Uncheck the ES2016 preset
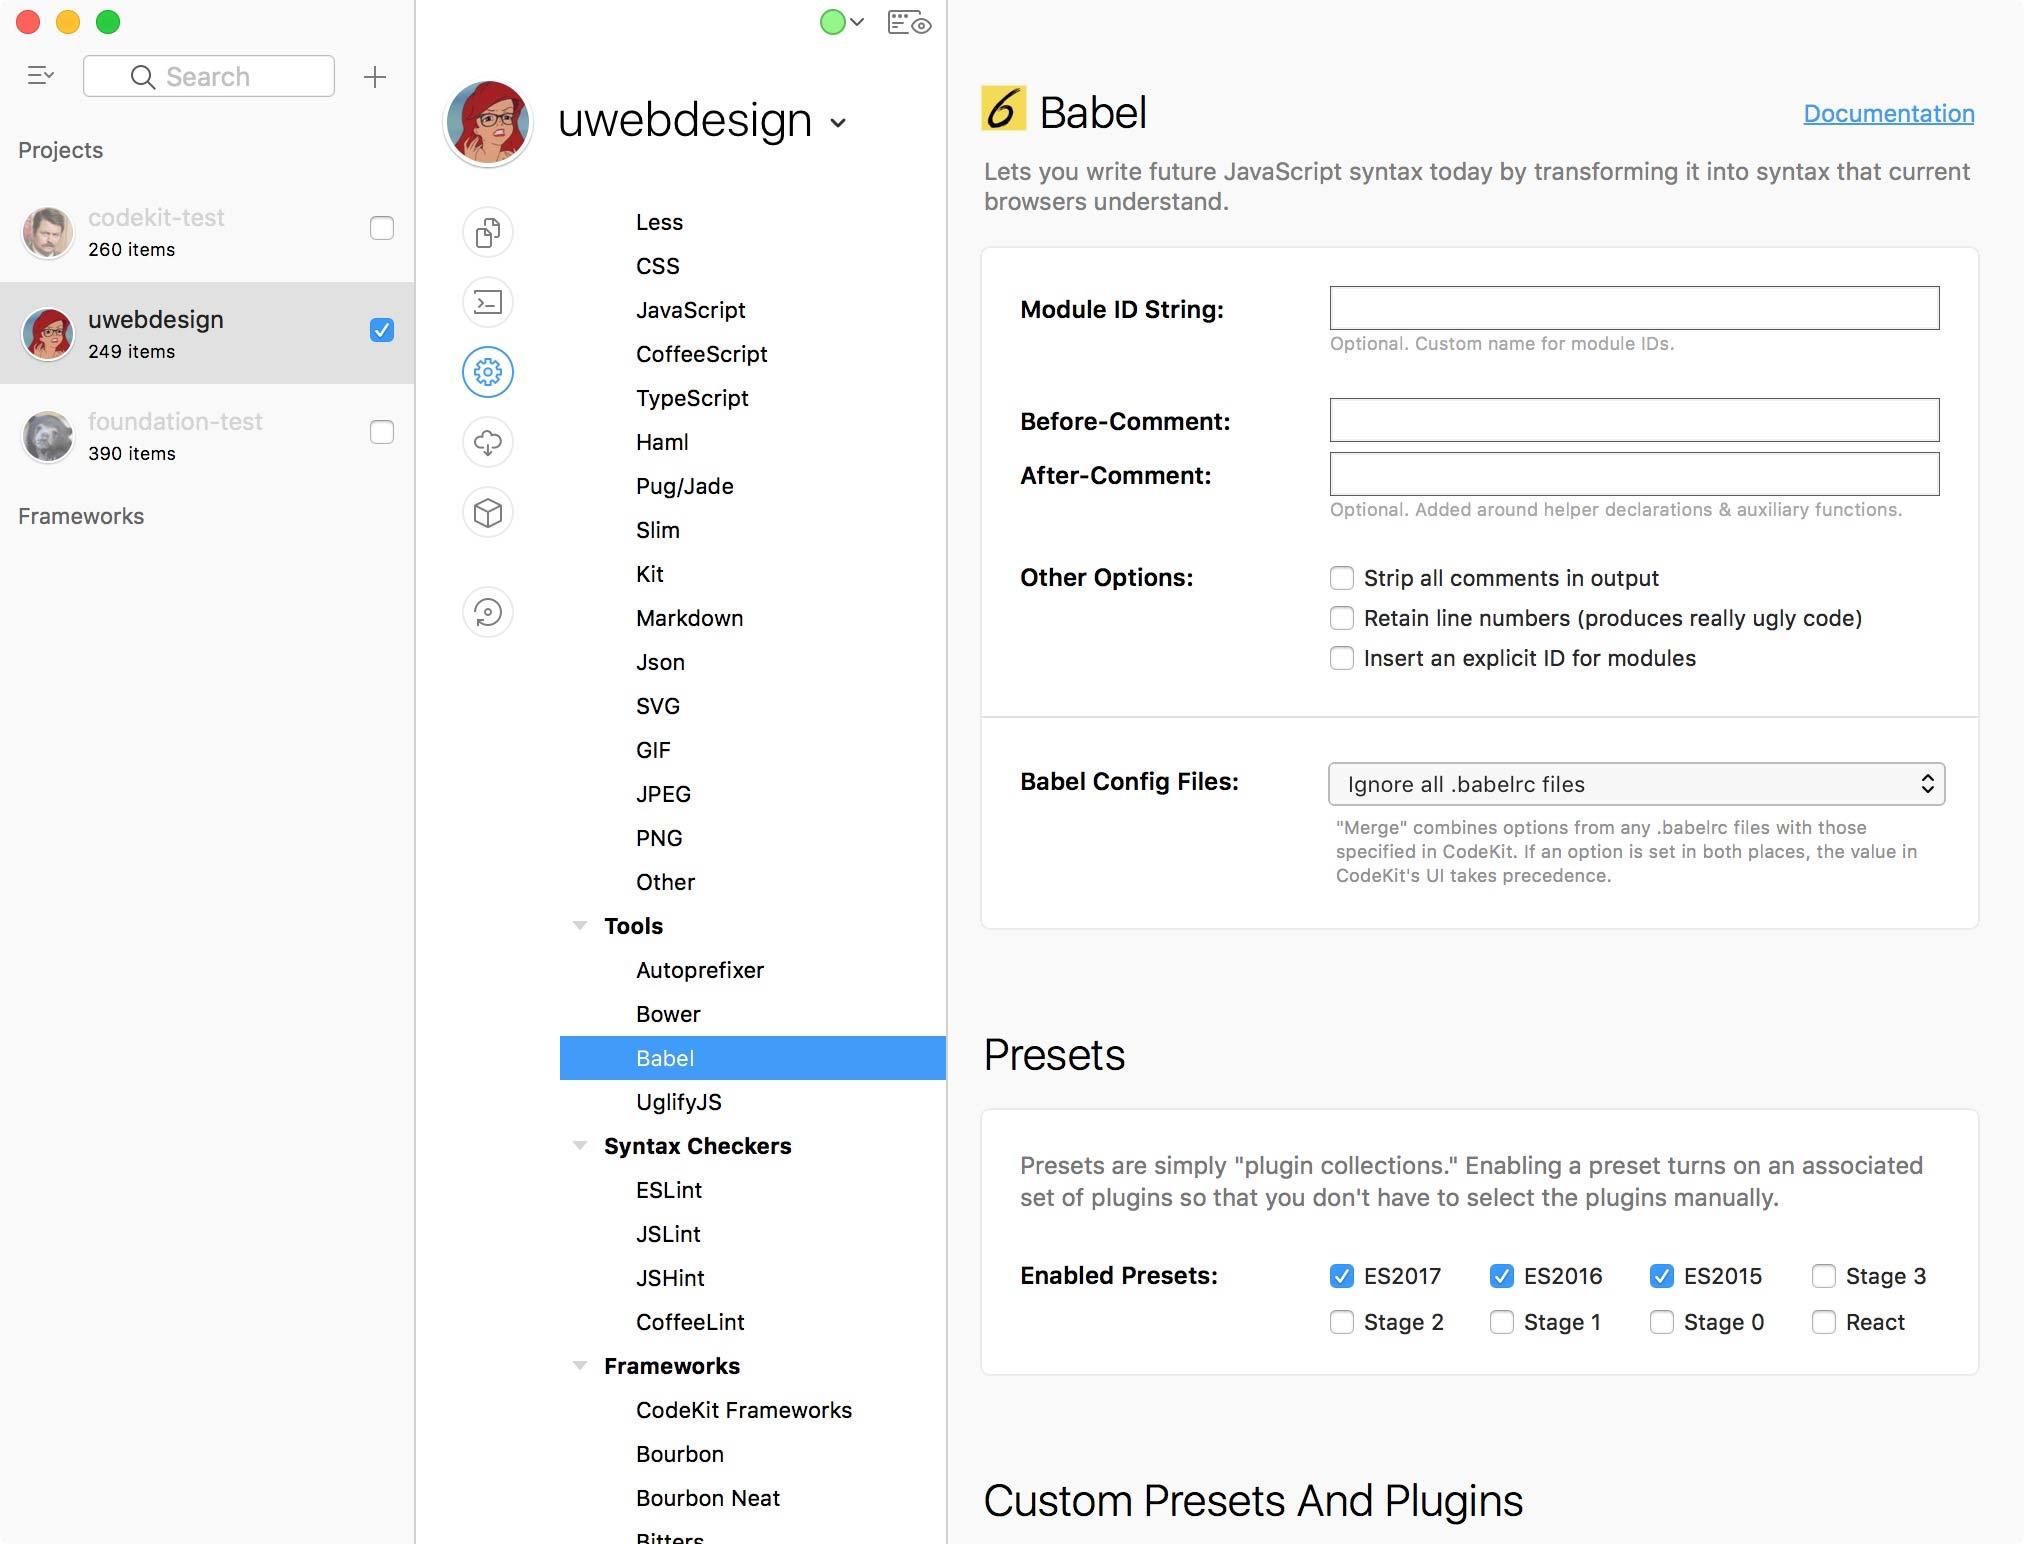 (x=1502, y=1276)
